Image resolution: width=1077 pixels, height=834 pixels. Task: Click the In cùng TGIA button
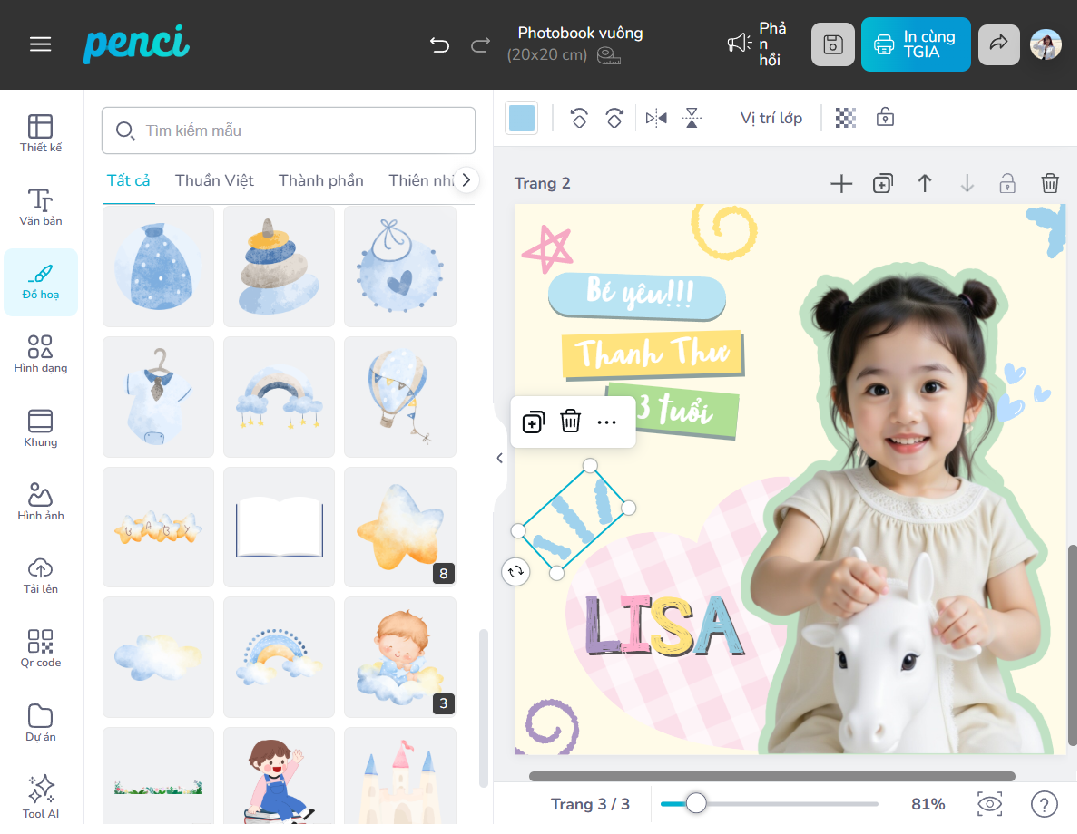(915, 44)
